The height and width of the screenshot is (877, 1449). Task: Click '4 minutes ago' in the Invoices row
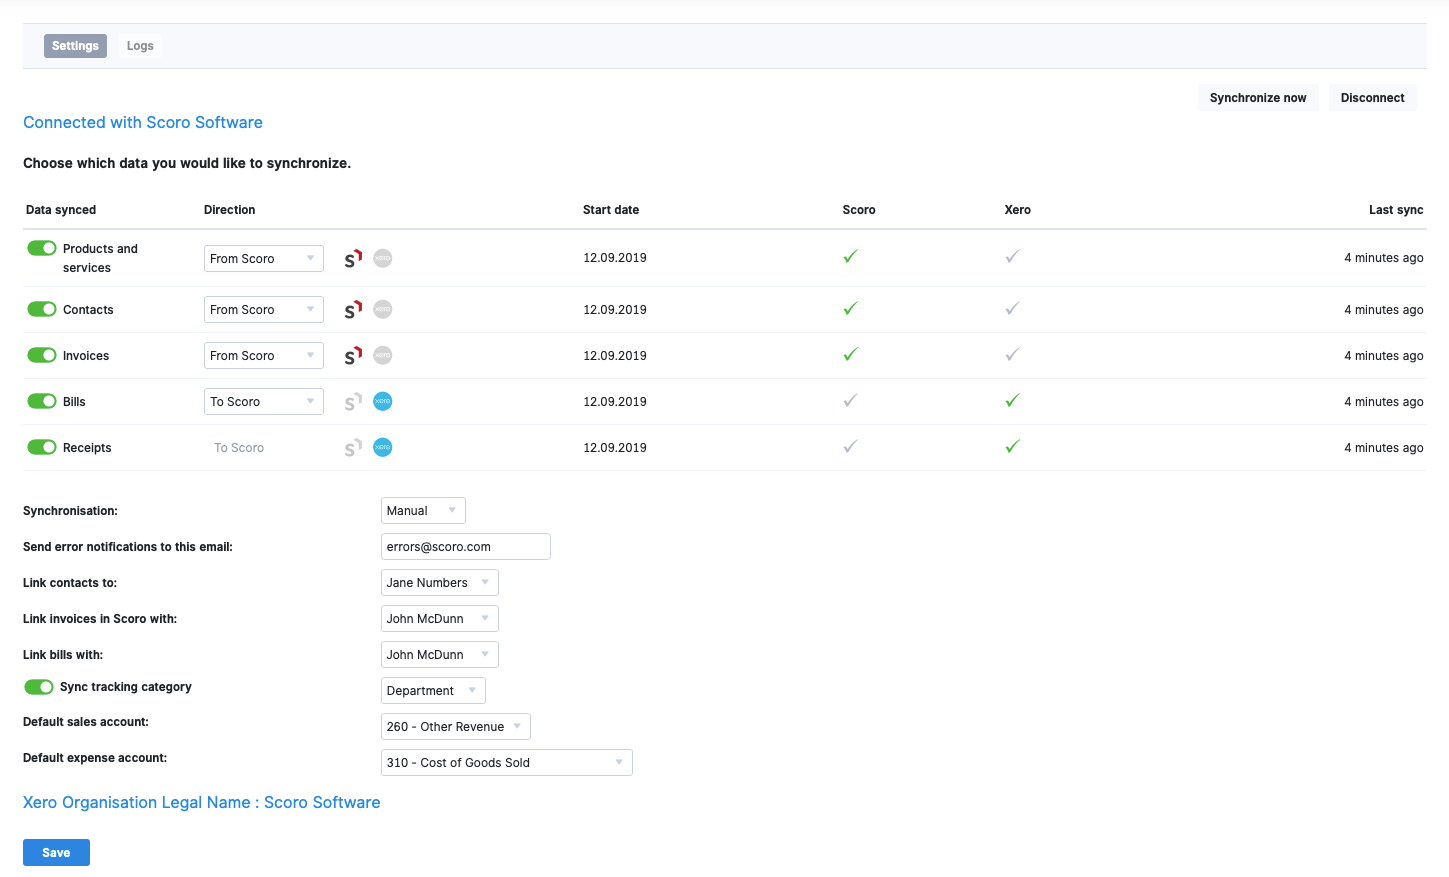[x=1384, y=356]
